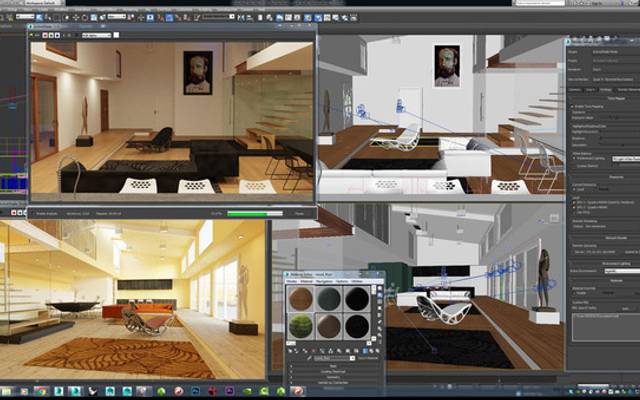640x400 pixels.
Task: Pick material from object eyedropper
Action: point(309,358)
